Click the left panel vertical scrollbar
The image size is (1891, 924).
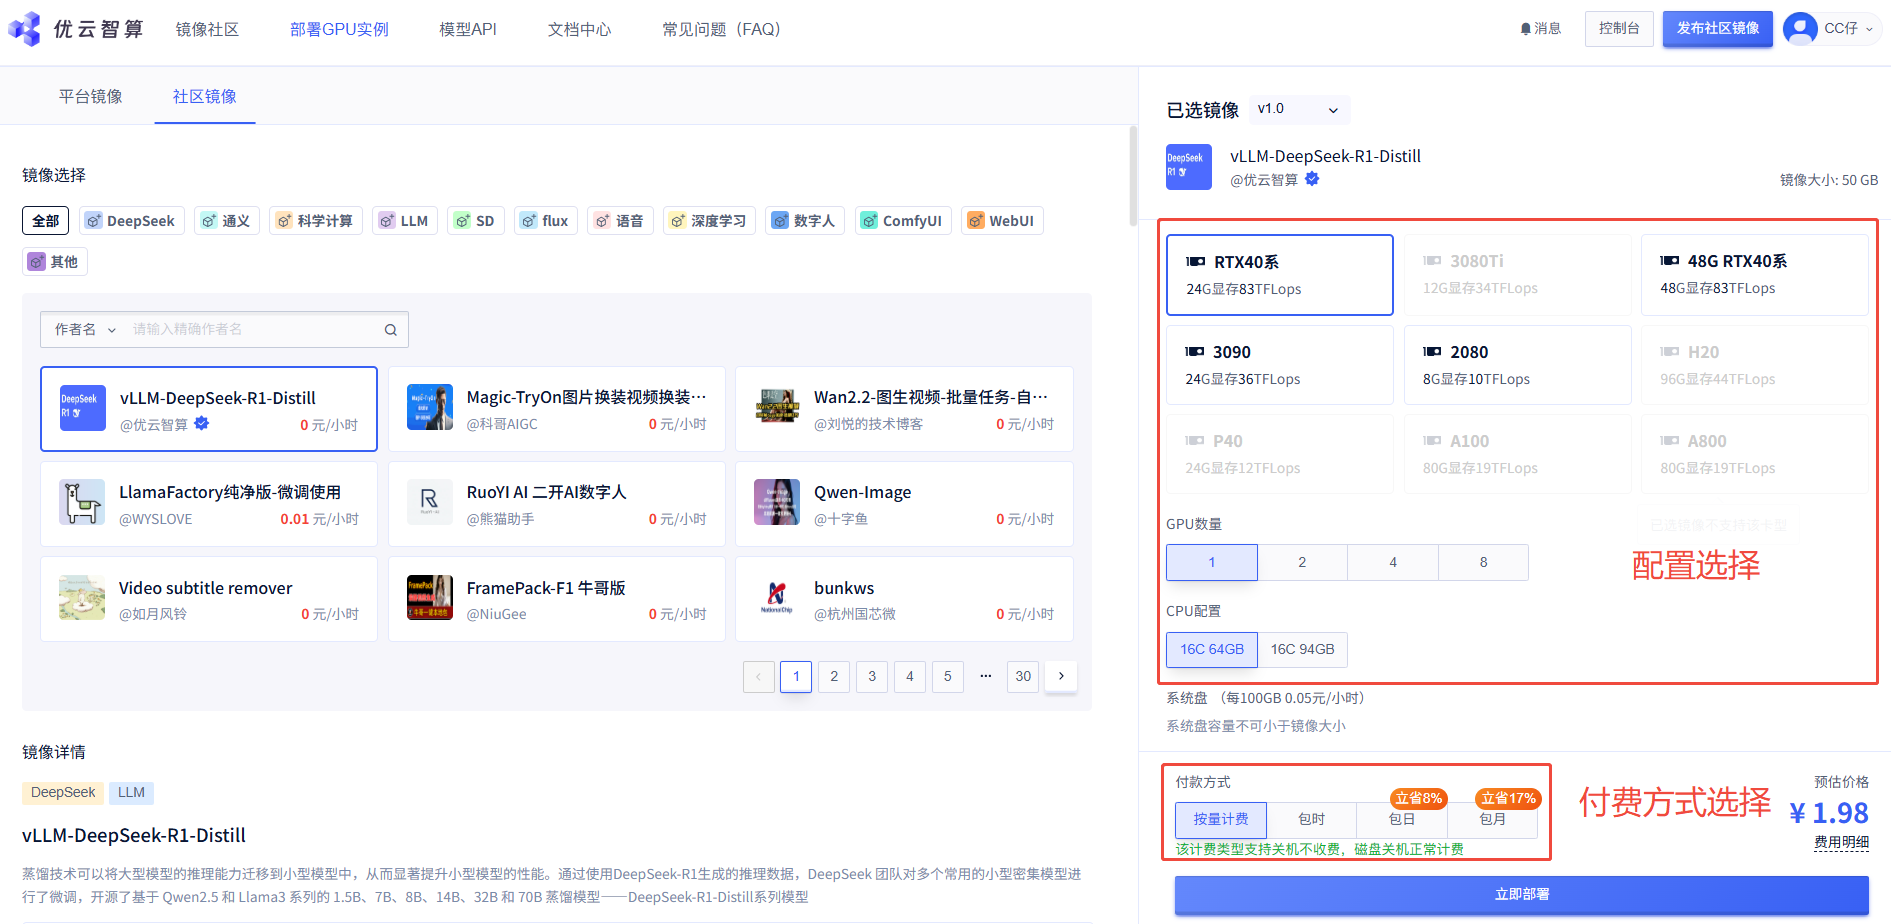(1133, 176)
